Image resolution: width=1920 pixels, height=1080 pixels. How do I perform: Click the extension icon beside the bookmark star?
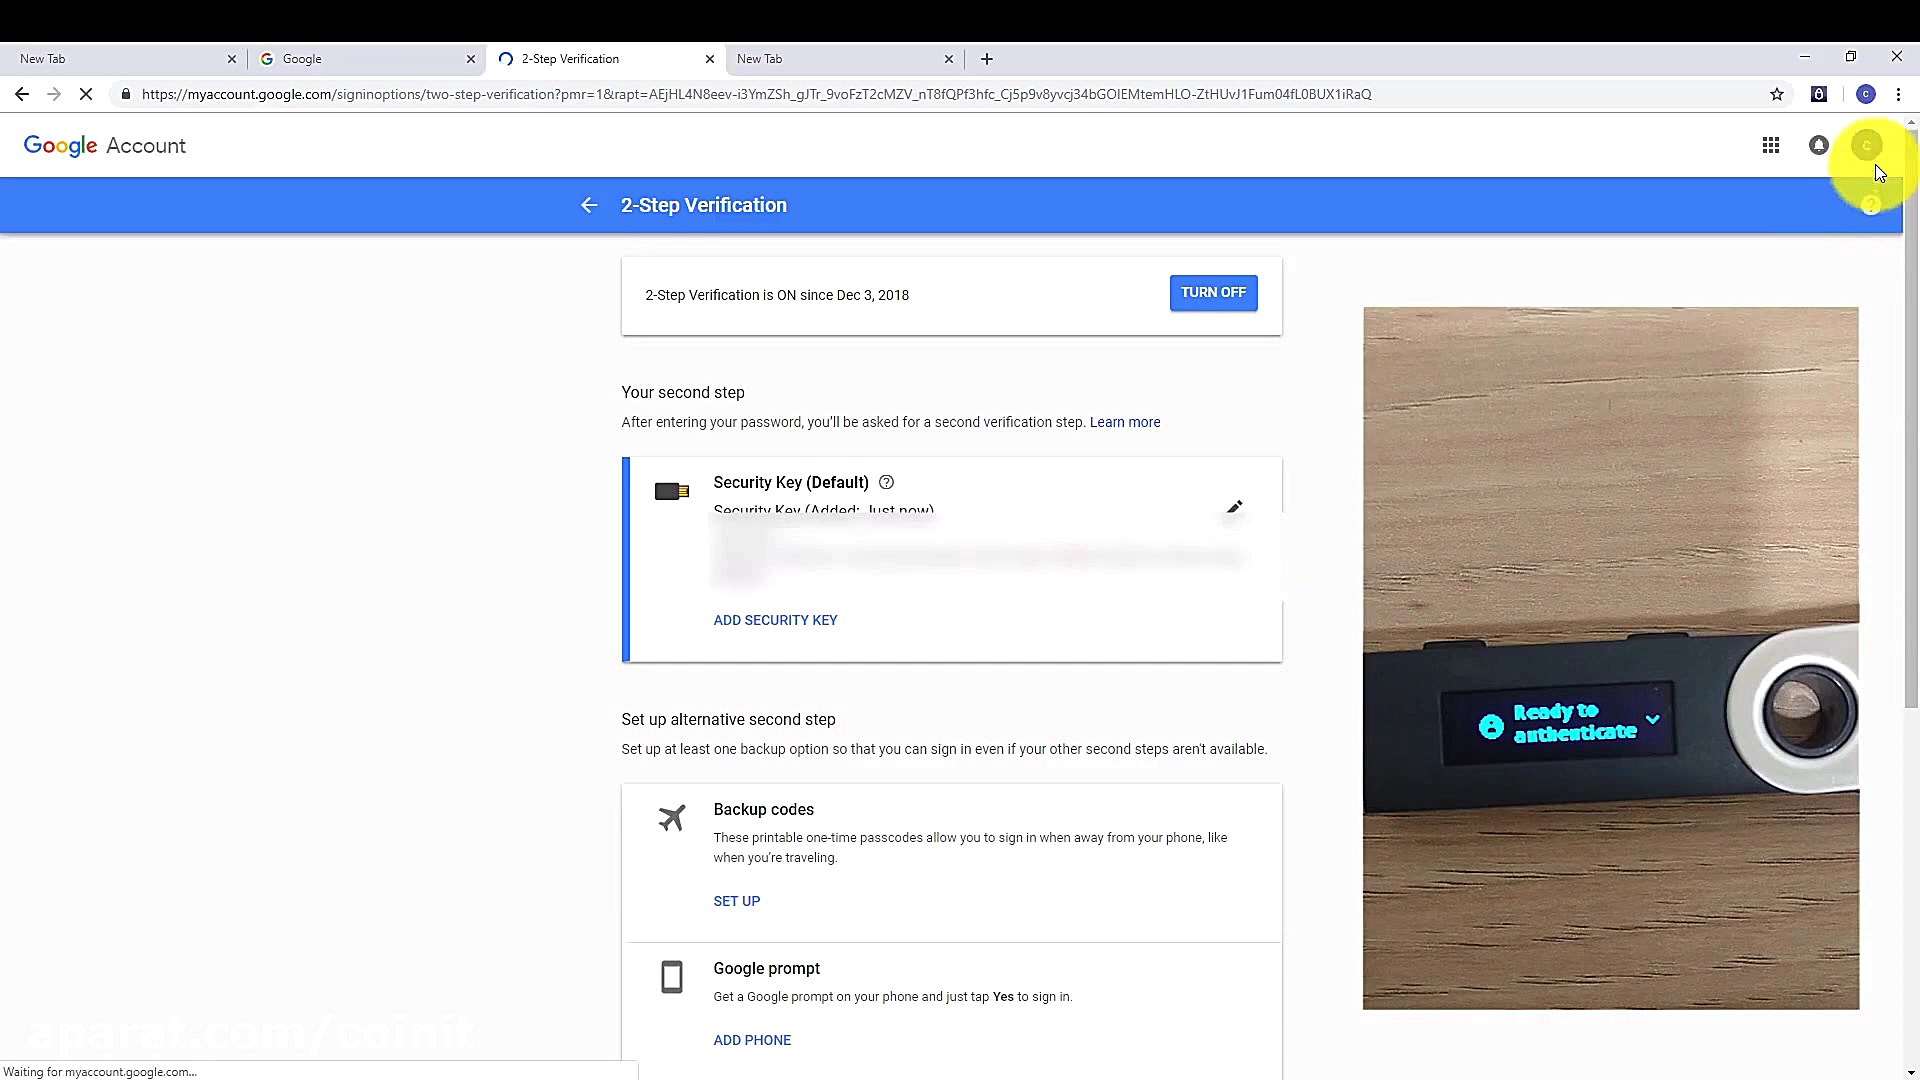1819,94
